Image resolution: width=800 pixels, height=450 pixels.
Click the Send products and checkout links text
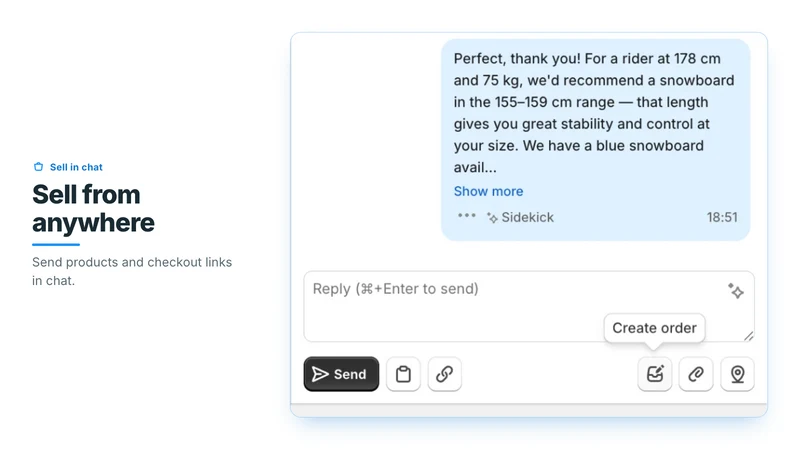click(132, 271)
